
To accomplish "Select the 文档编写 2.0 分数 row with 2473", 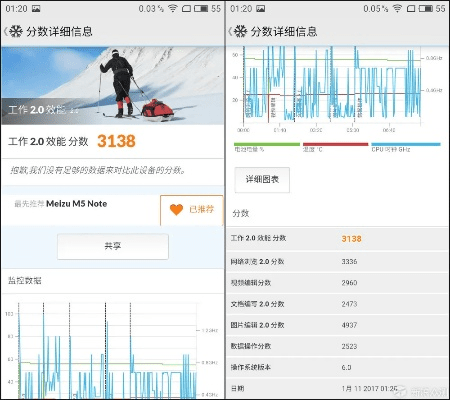I will point(337,304).
